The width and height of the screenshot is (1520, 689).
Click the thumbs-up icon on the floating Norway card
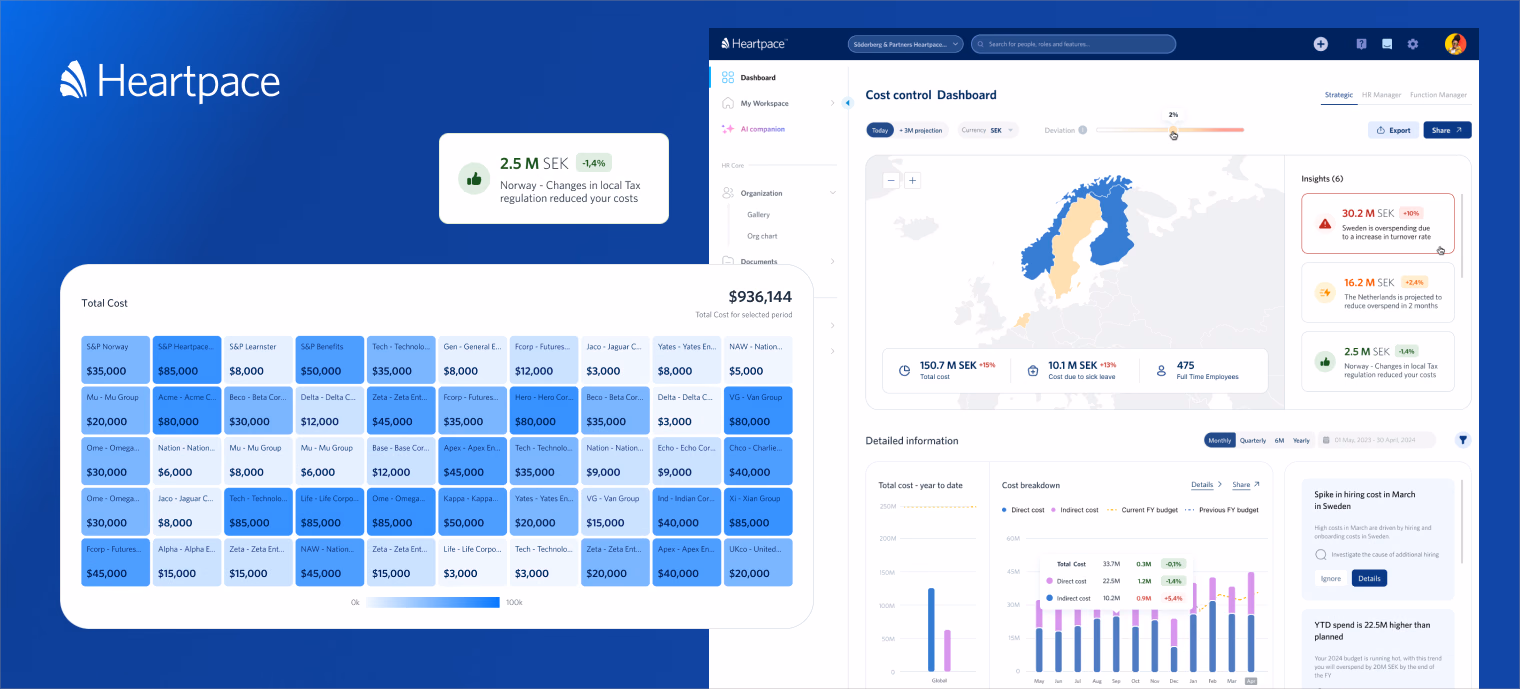coord(474,179)
